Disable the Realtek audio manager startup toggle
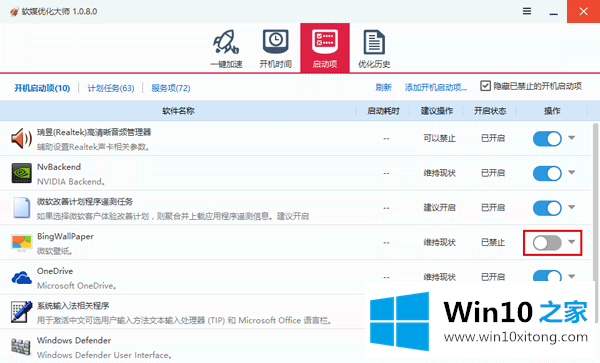Image resolution: width=600 pixels, height=363 pixels. point(547,138)
